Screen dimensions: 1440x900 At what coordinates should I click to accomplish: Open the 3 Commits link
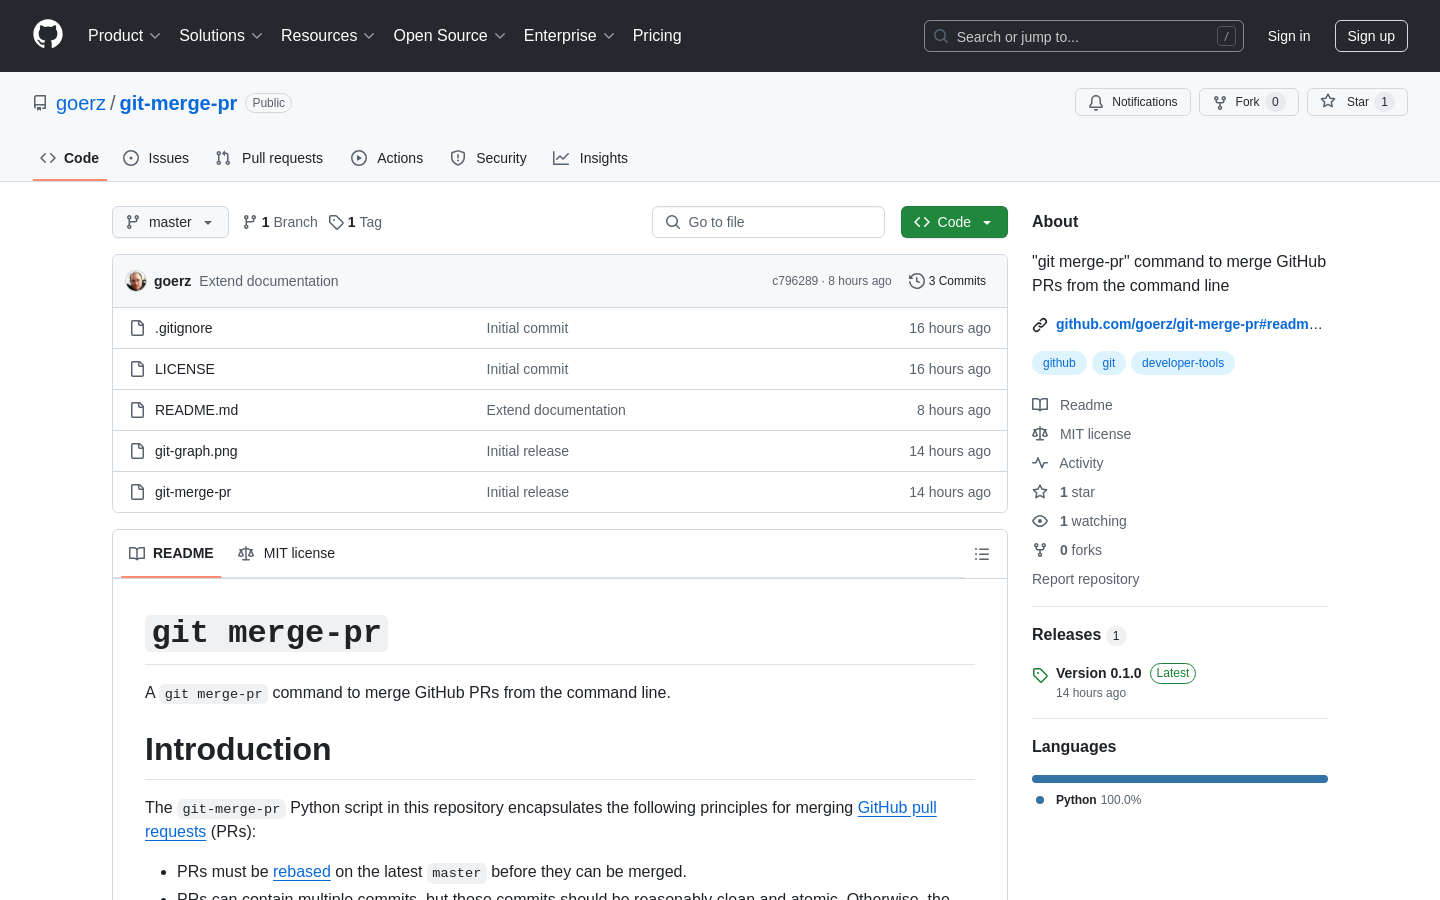pos(947,281)
